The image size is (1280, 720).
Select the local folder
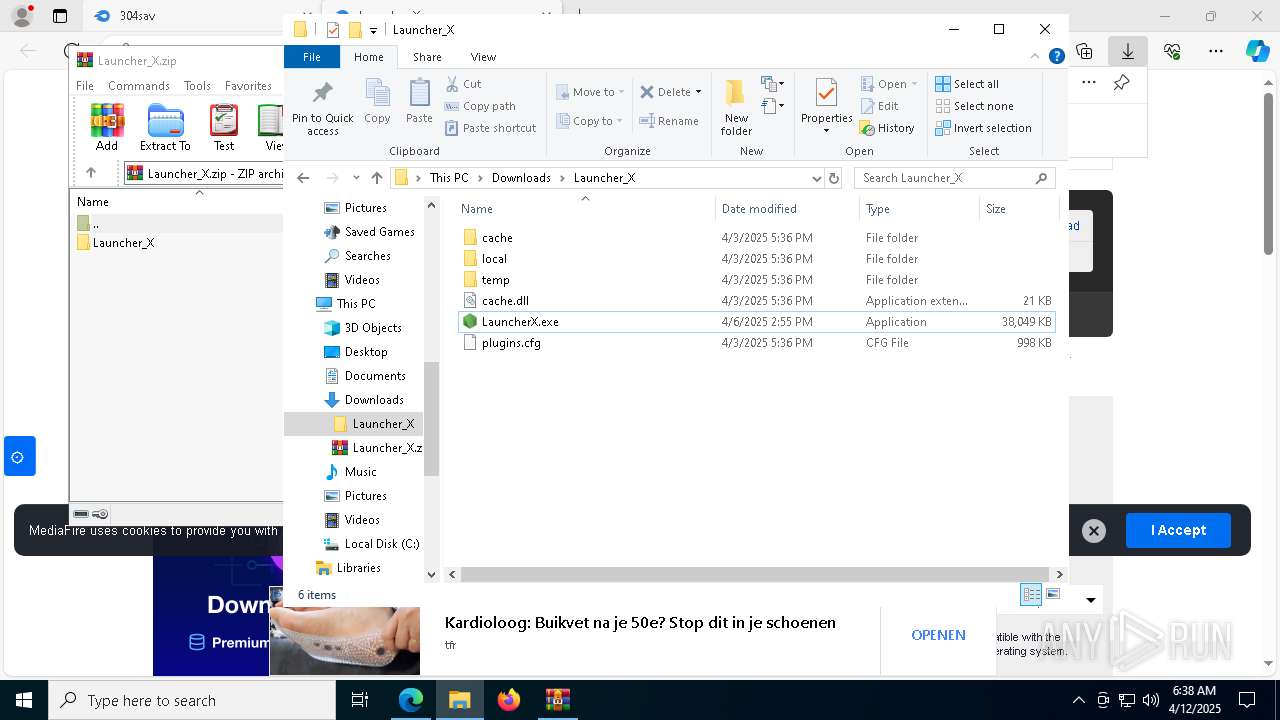(757, 259)
